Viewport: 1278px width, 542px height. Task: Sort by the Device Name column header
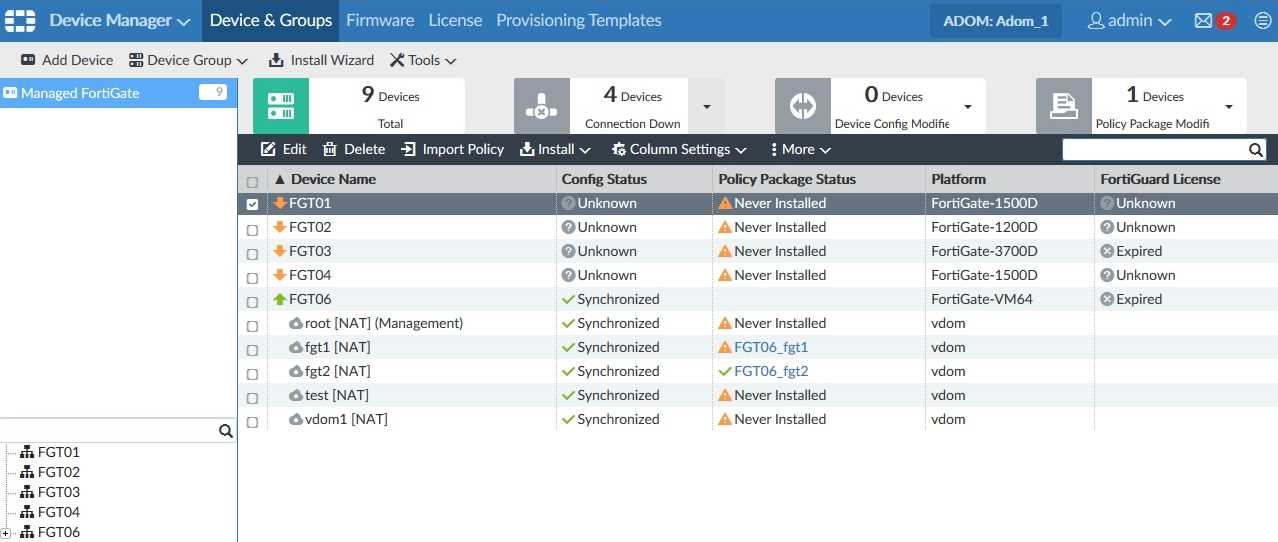(x=333, y=179)
